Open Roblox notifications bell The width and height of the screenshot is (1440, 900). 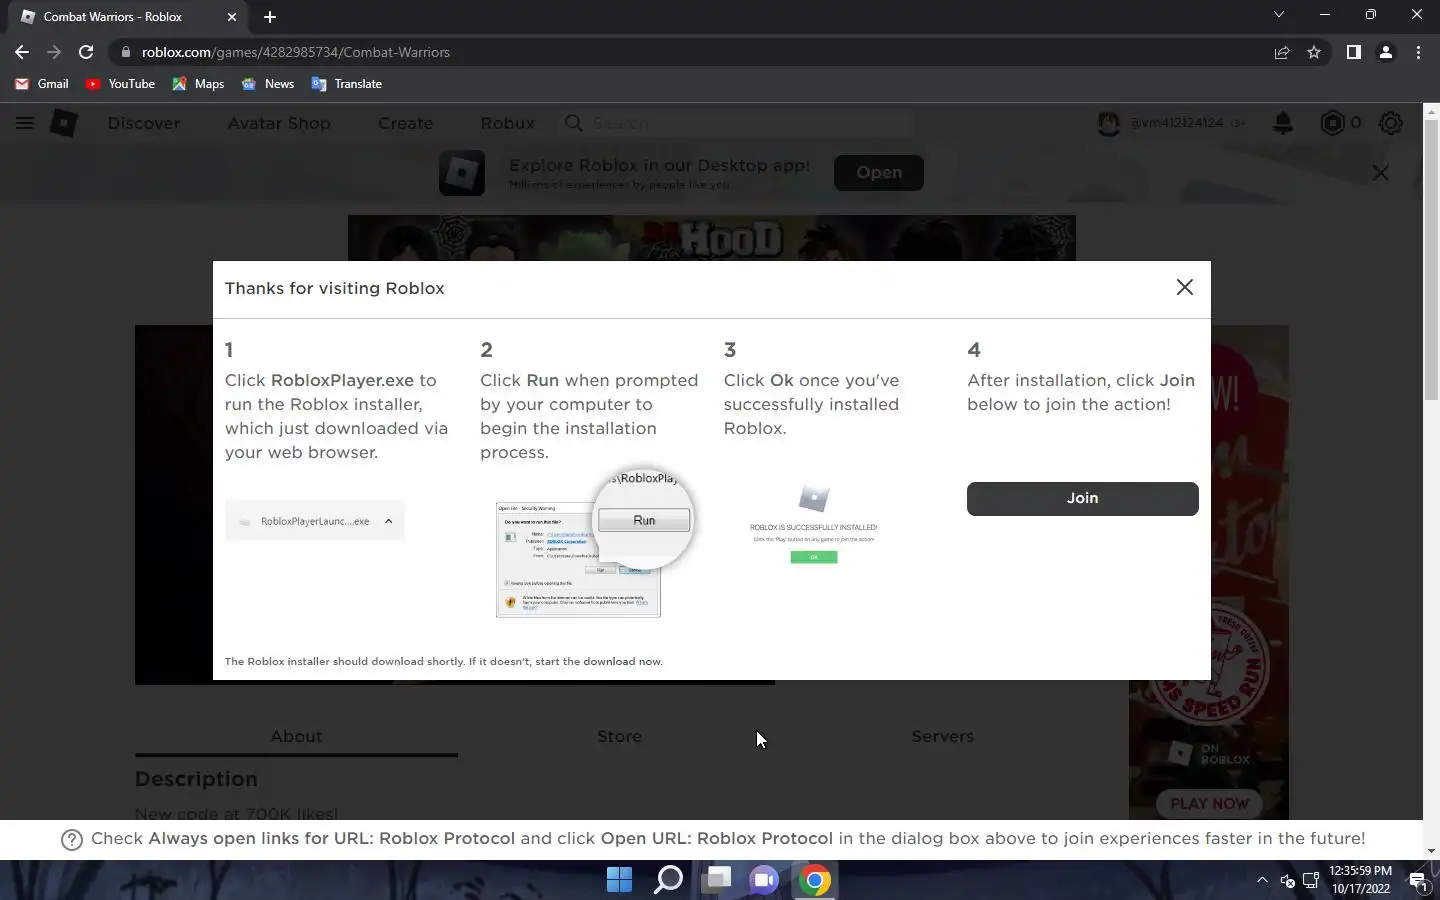[1283, 123]
